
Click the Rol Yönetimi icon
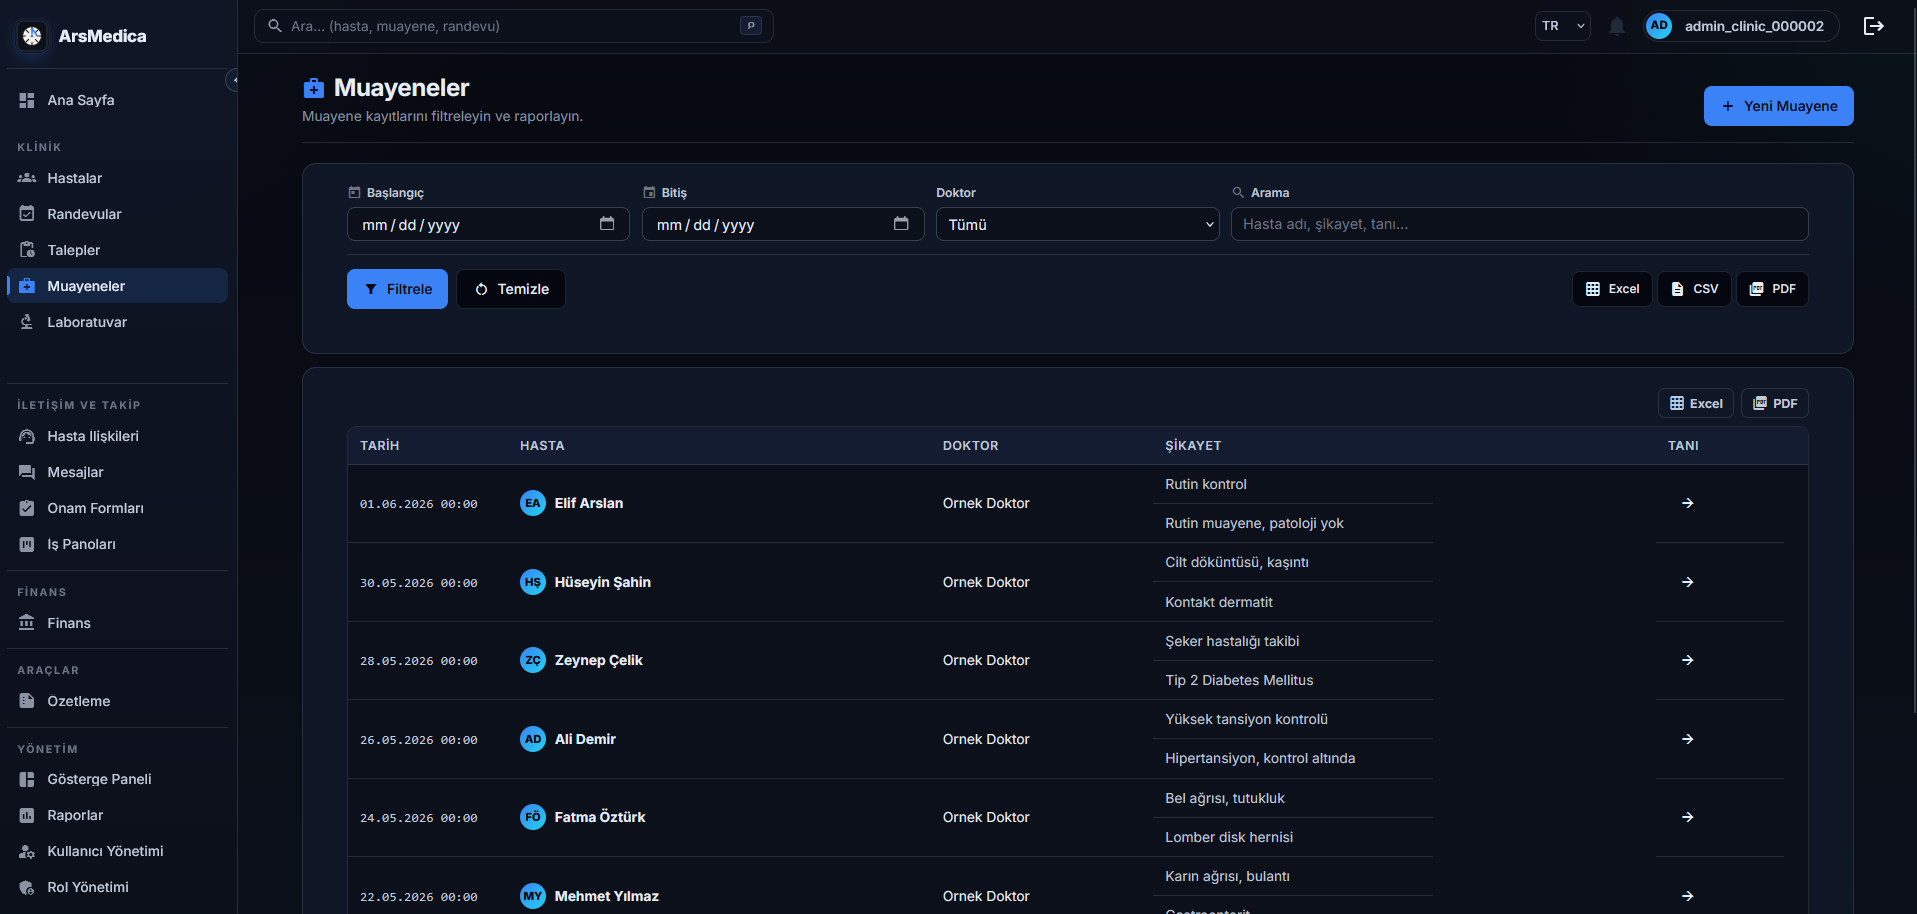[27, 887]
